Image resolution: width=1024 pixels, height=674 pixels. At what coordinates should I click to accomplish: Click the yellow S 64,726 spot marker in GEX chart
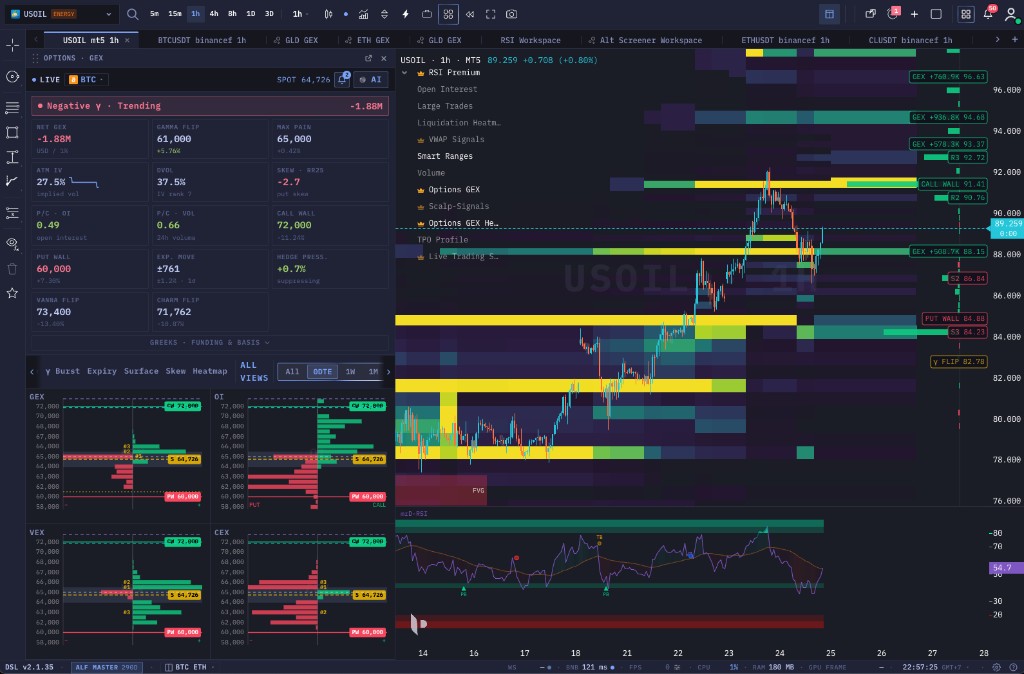point(185,460)
